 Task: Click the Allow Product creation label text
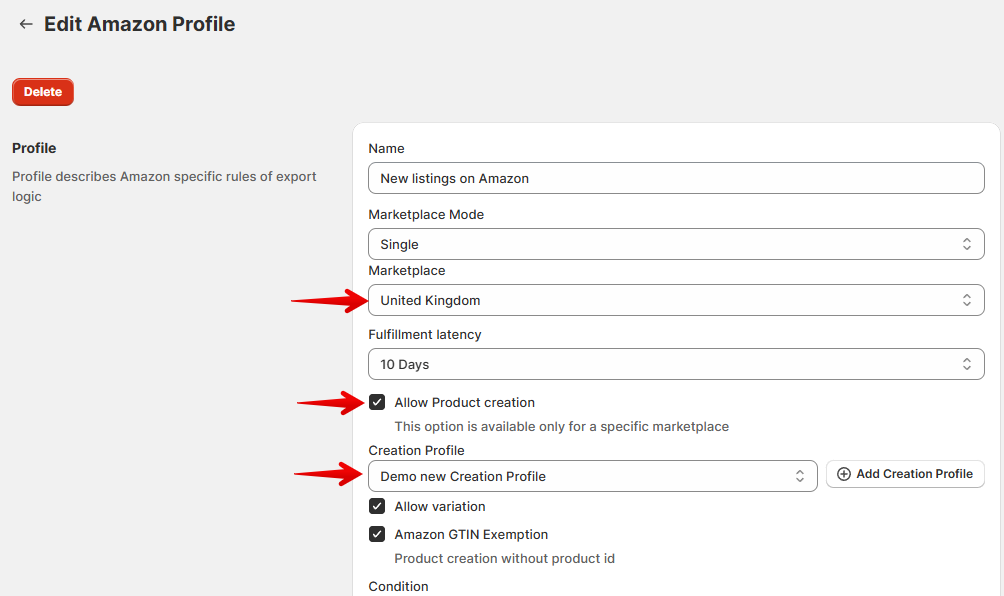click(464, 403)
